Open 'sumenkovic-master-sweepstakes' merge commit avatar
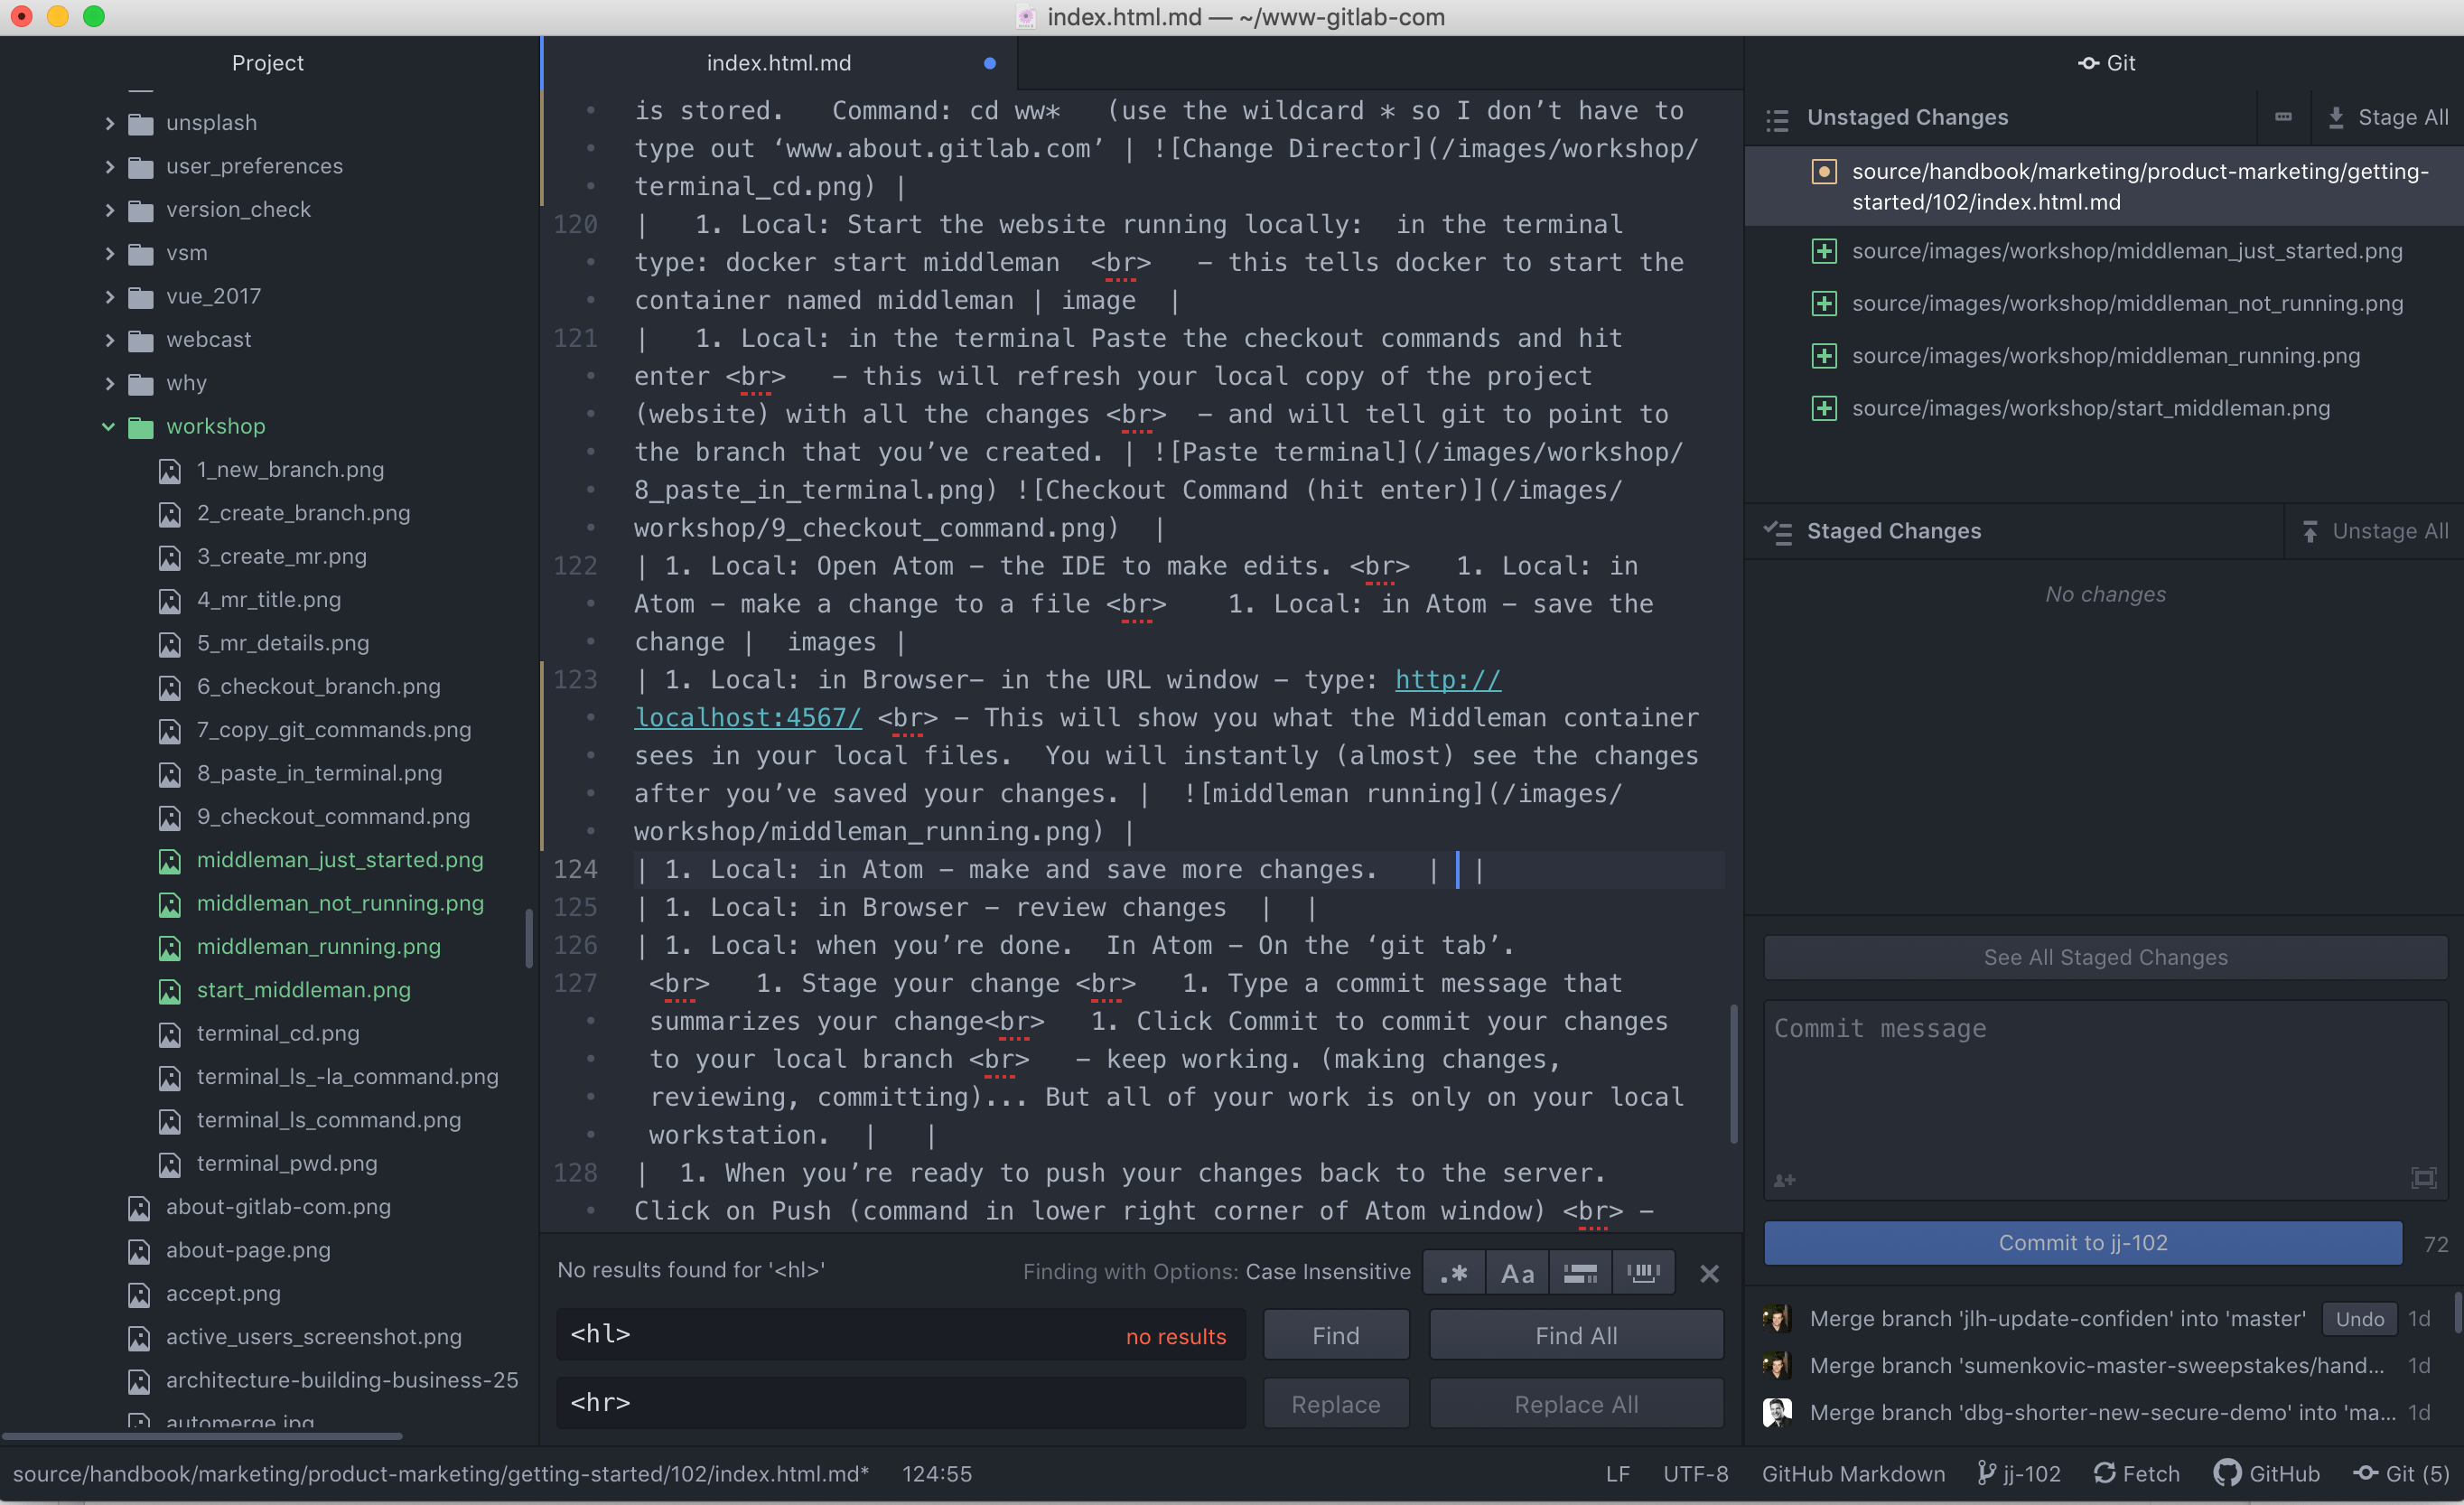 [x=1777, y=1366]
